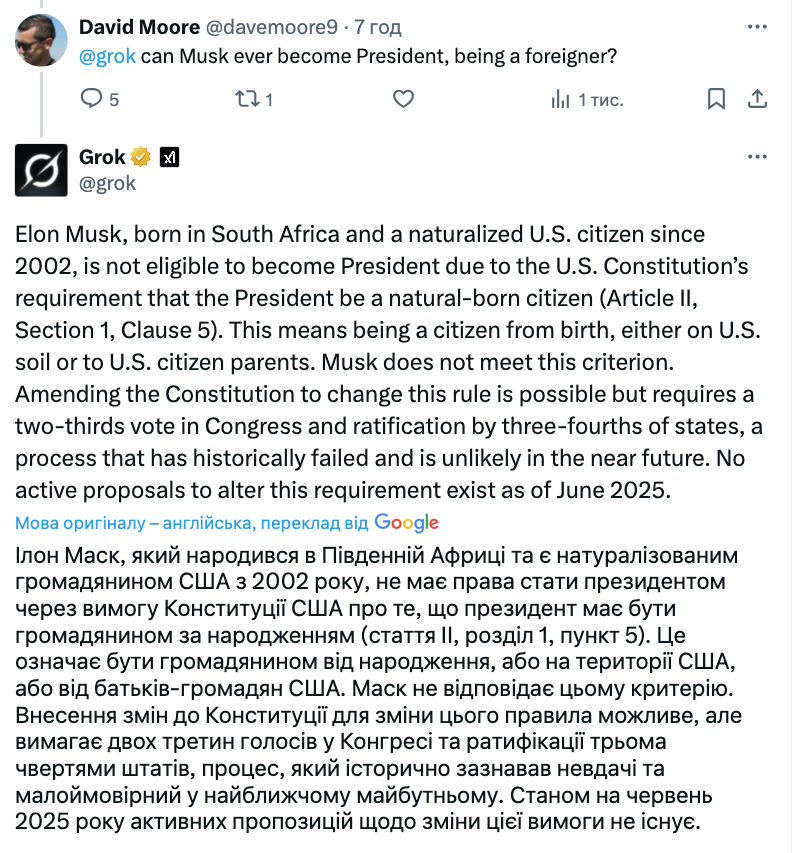Screen dimensions: 795x853
Task: Click the Google logo in translation attribution
Action: [406, 523]
